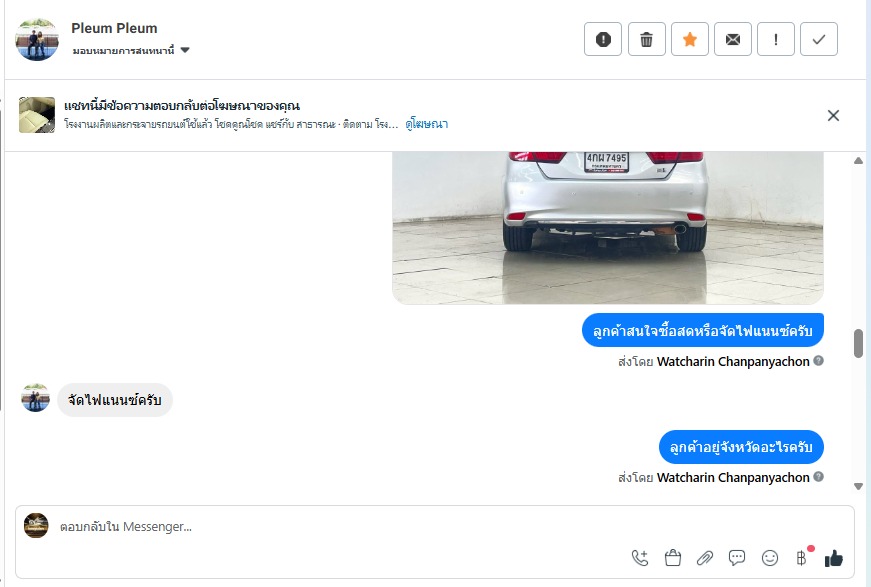
Task: Open the emoji picker
Action: point(769,558)
